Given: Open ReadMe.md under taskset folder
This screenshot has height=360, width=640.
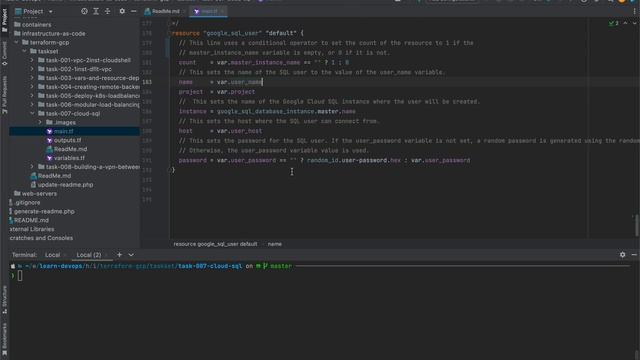Looking at the screenshot, I should point(54,176).
